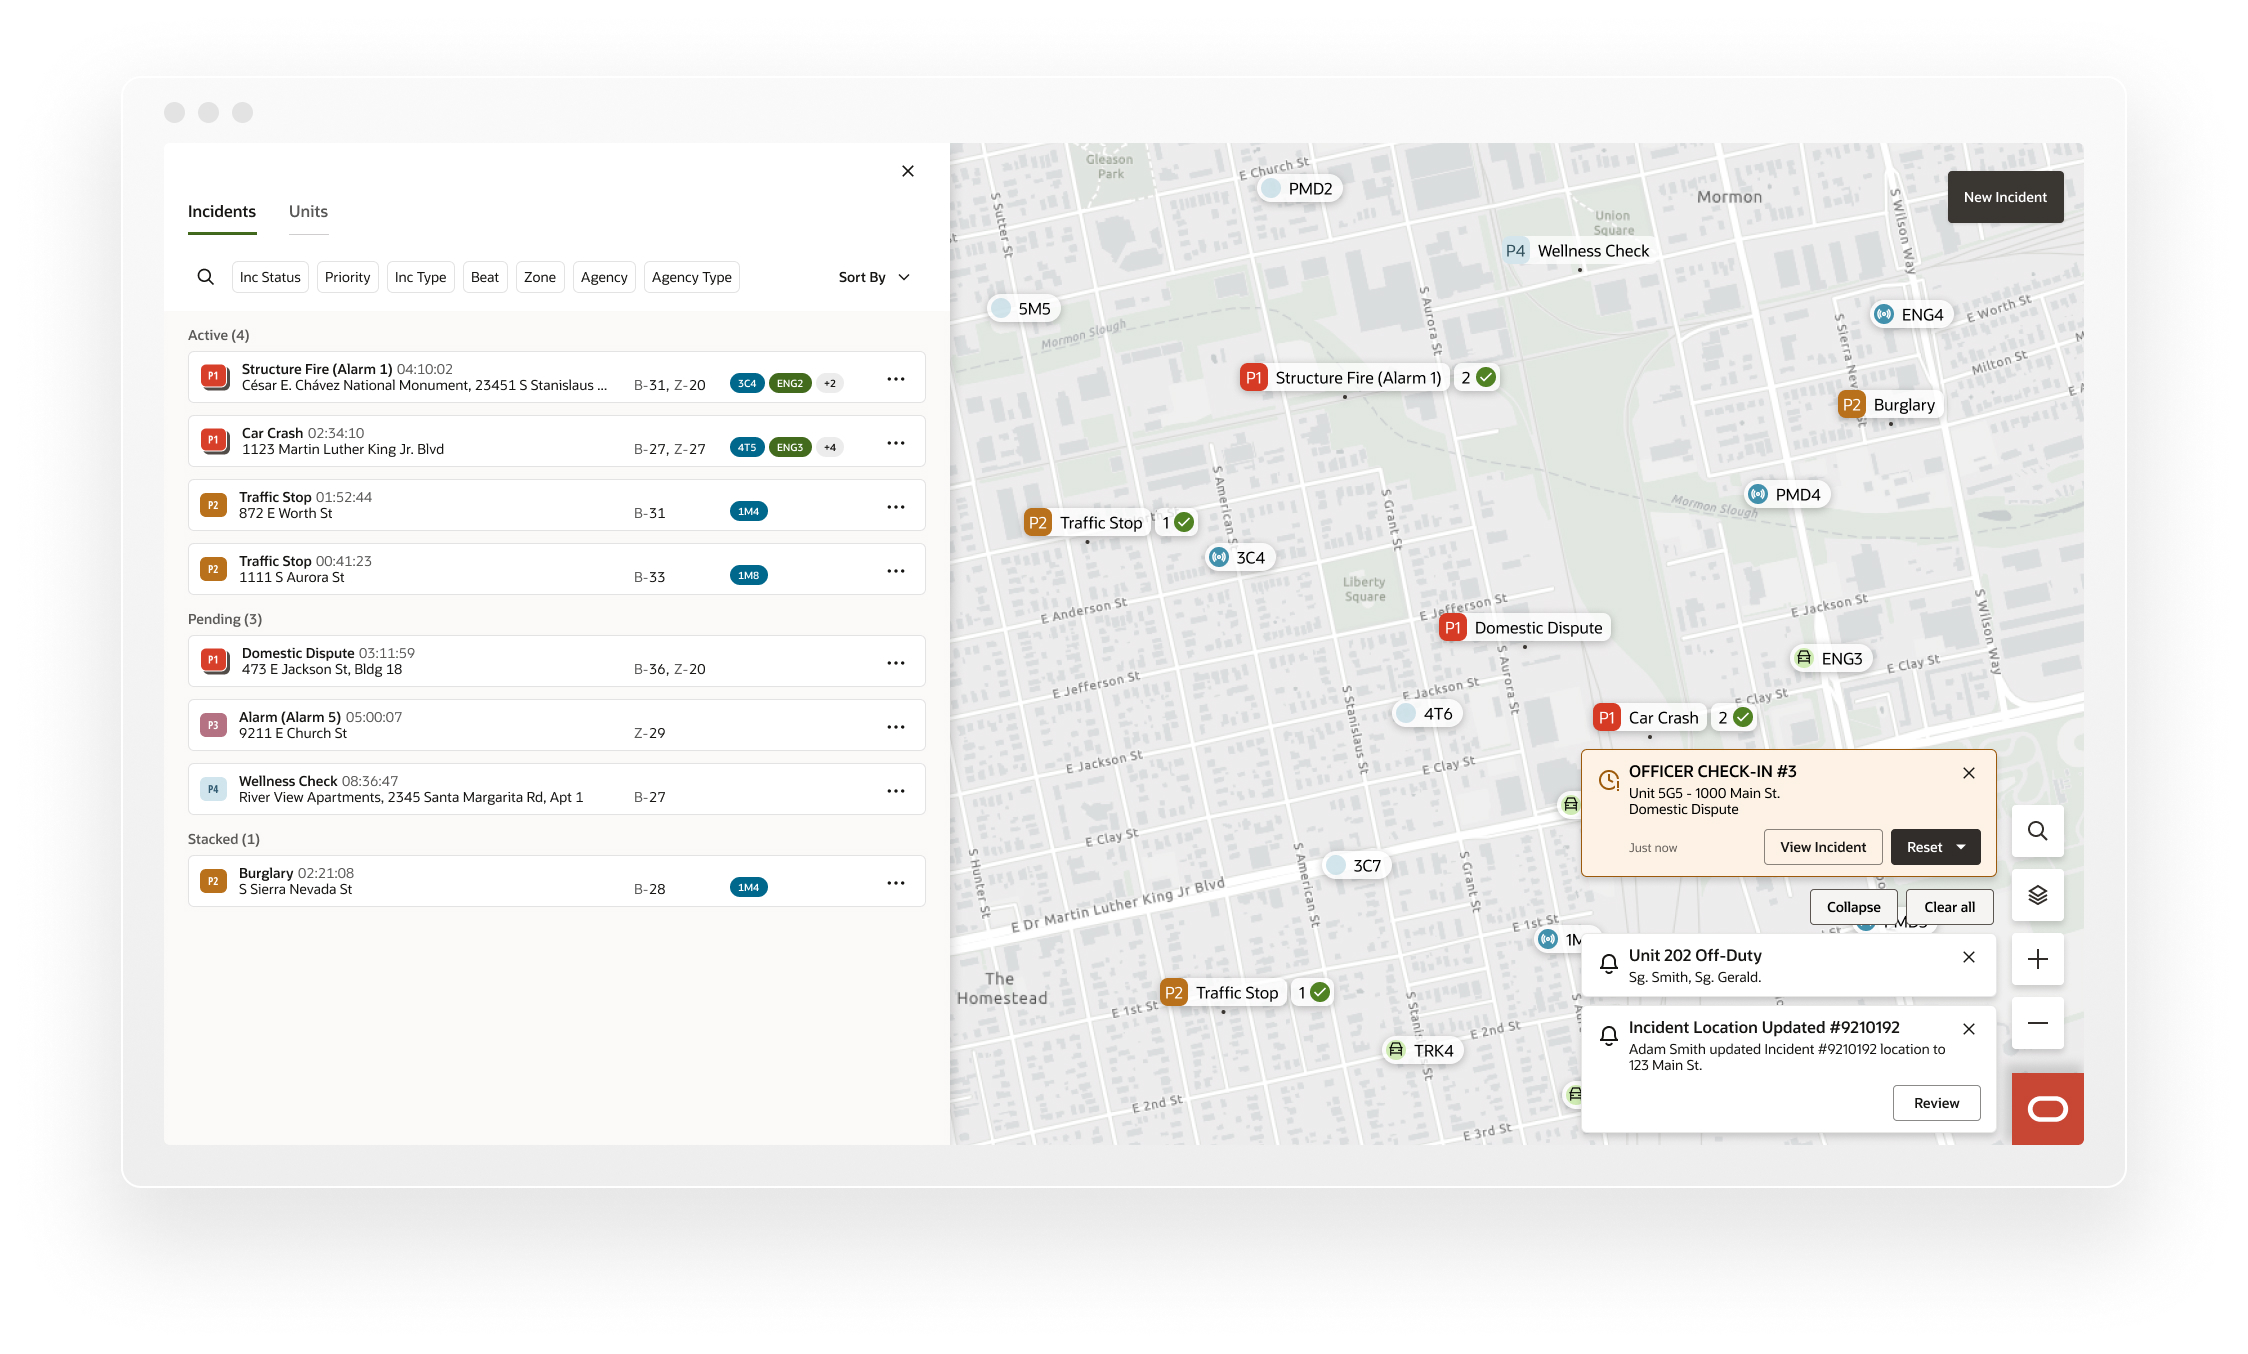The height and width of the screenshot is (1354, 2248).
Task: Click PMD2 unit marker on map
Action: [x=1299, y=189]
